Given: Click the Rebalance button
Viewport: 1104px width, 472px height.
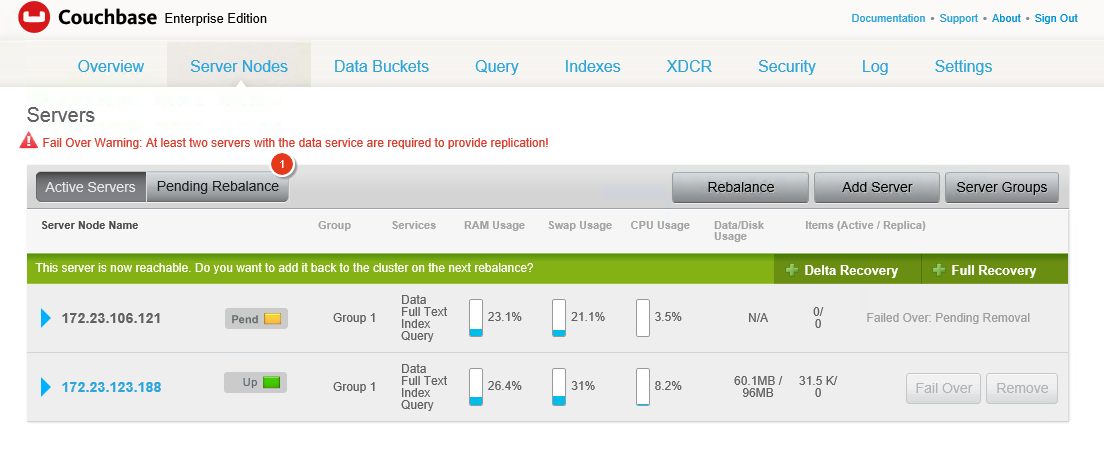Looking at the screenshot, I should coord(740,187).
